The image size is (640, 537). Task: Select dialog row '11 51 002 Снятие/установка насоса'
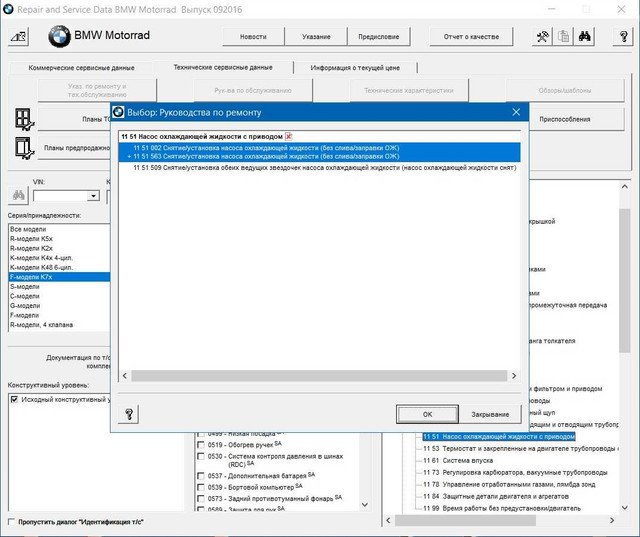(x=320, y=148)
